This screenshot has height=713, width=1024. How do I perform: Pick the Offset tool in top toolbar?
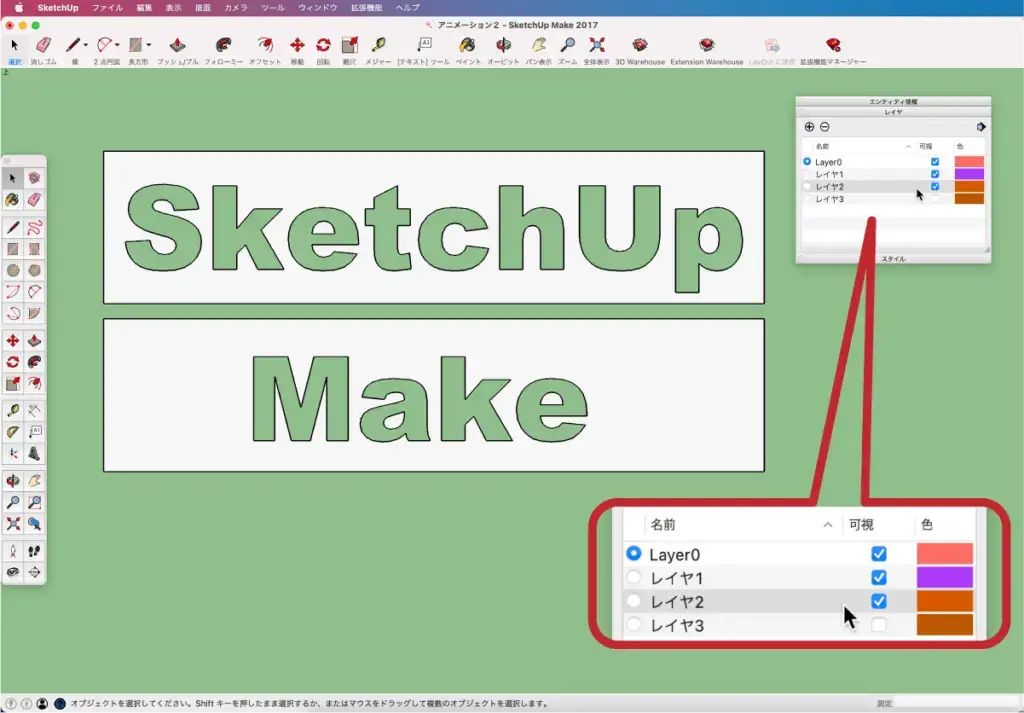[x=264, y=46]
